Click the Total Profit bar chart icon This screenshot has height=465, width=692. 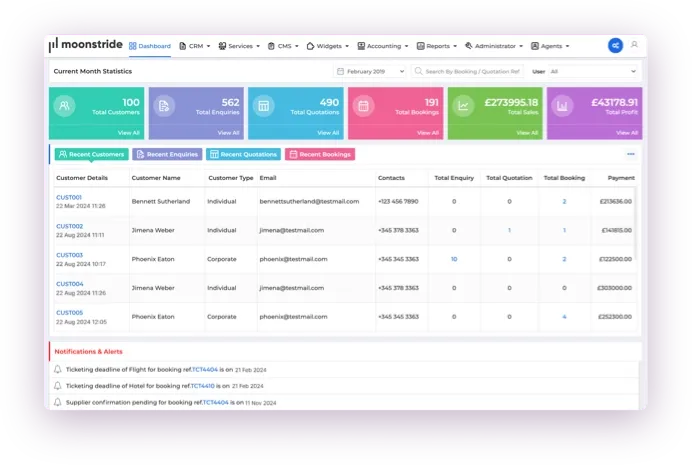tap(562, 105)
